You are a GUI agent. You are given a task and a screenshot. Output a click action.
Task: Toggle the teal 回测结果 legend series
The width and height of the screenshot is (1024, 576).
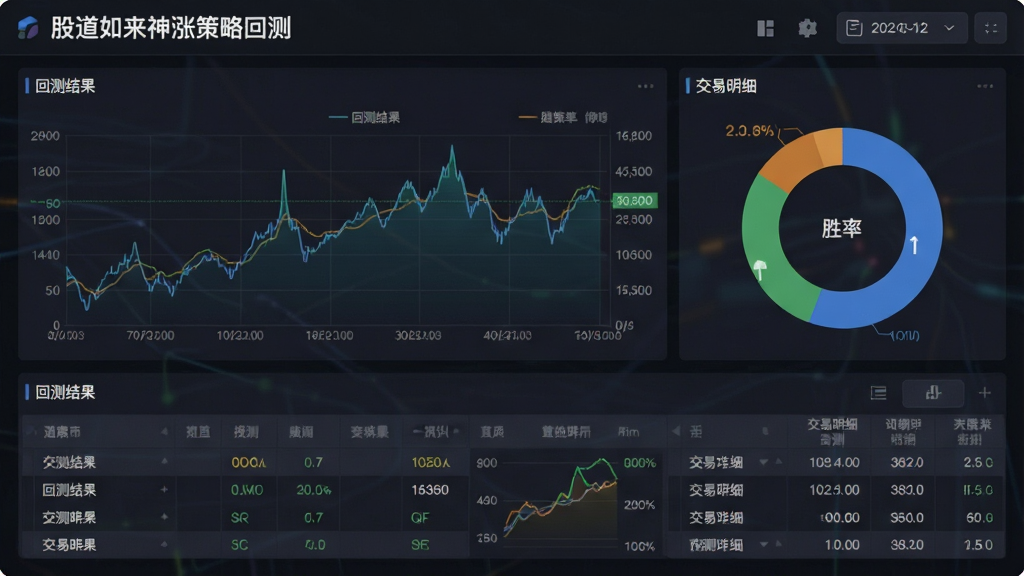pyautogui.click(x=364, y=118)
